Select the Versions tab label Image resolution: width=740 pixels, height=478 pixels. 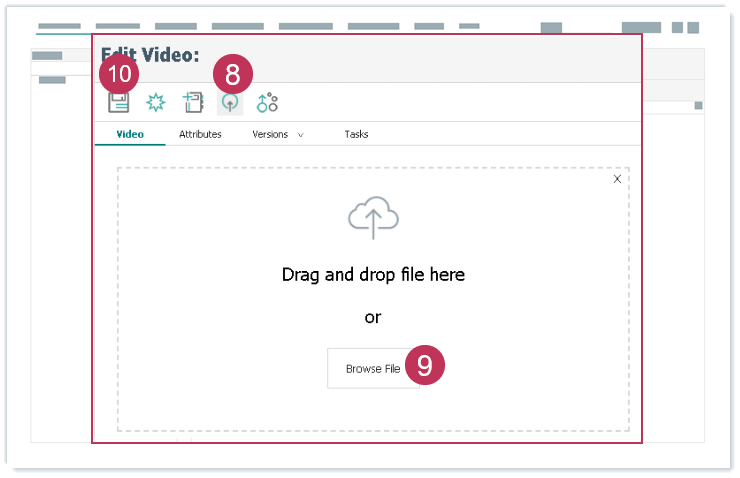270,134
